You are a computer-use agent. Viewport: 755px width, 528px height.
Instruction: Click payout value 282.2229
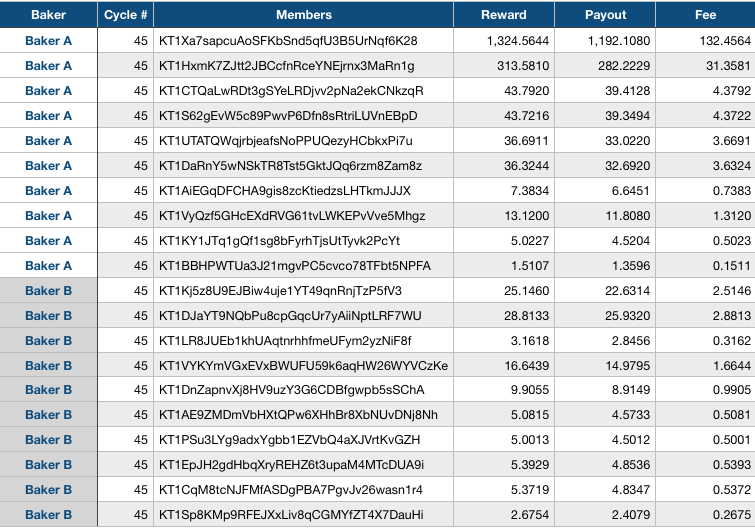click(624, 66)
